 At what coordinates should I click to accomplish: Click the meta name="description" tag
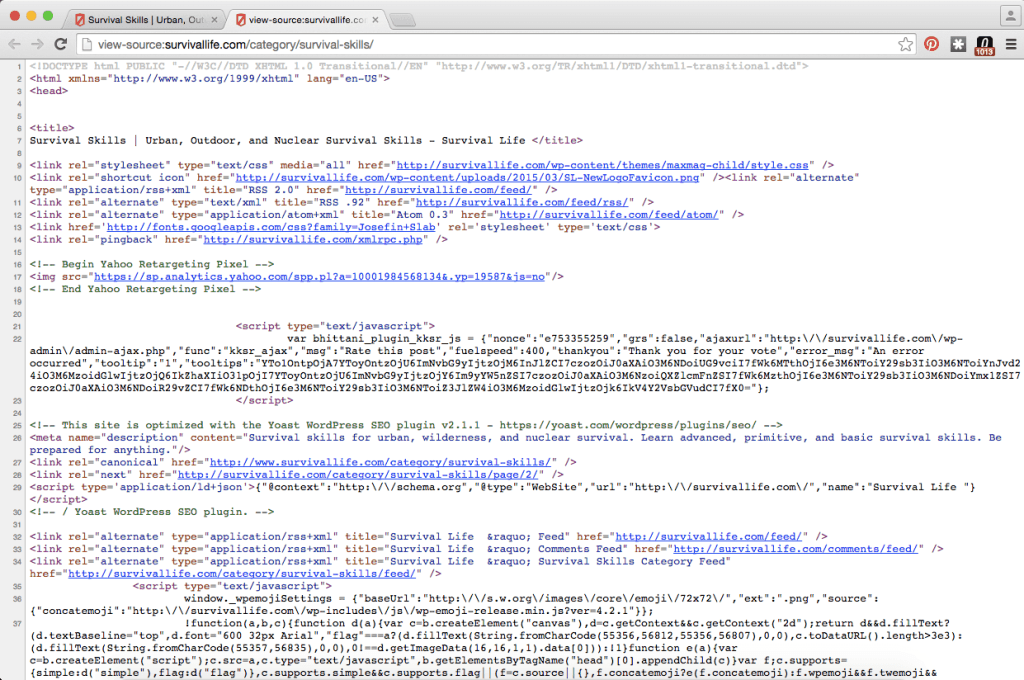[515, 444]
